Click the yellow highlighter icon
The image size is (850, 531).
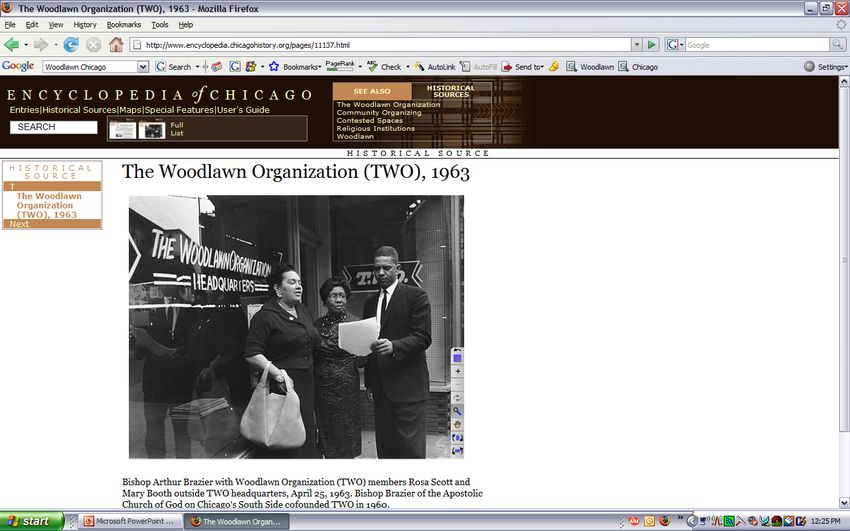pos(554,67)
